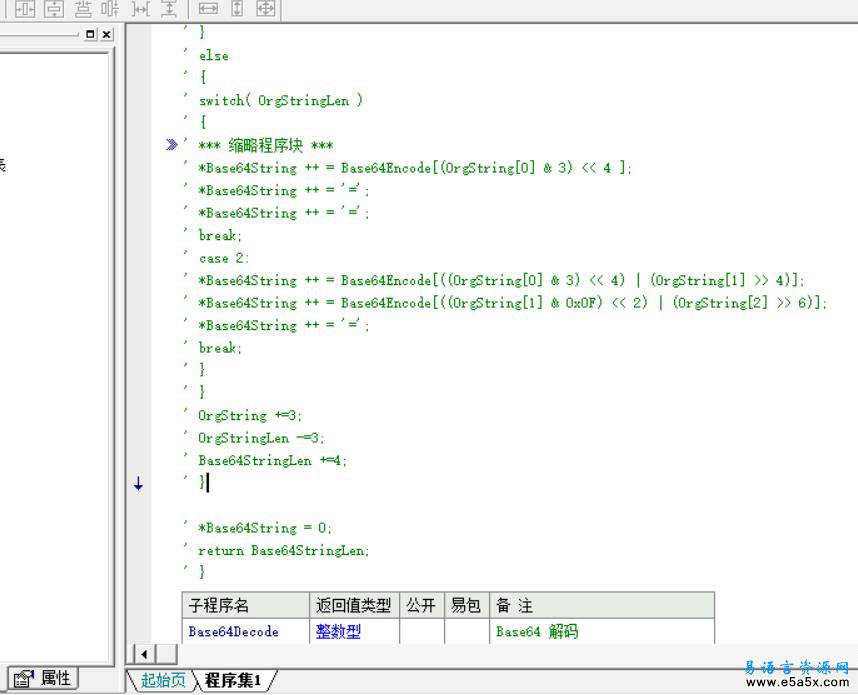Click the align bottom edges toolbar icon
This screenshot has width=858, height=695.
[83, 9]
